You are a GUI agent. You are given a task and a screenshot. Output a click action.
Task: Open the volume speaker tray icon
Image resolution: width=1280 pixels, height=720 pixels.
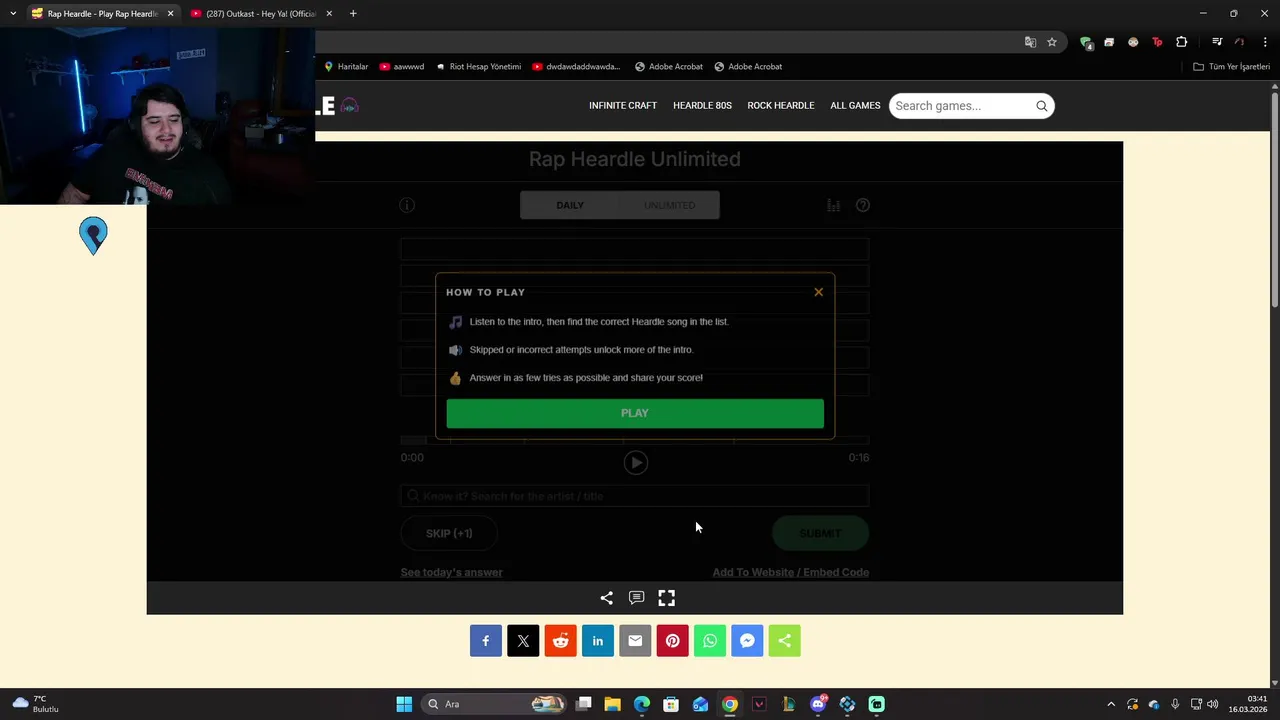point(1212,704)
